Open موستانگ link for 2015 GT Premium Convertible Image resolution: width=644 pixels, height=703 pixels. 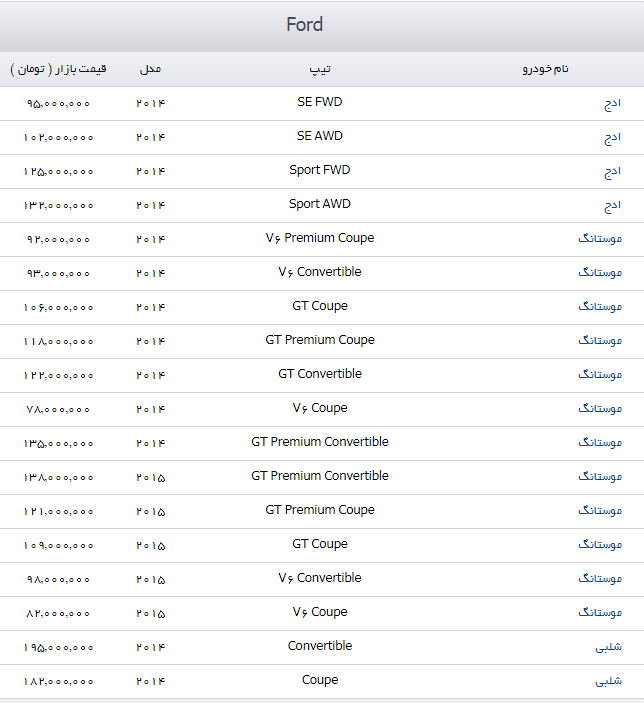[600, 476]
